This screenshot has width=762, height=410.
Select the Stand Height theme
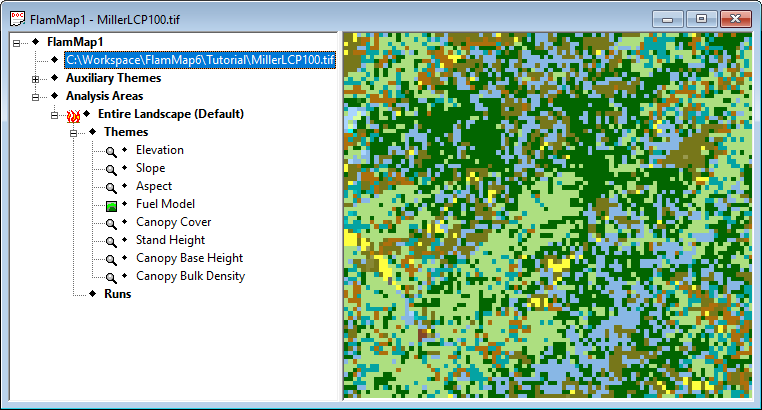coord(171,240)
